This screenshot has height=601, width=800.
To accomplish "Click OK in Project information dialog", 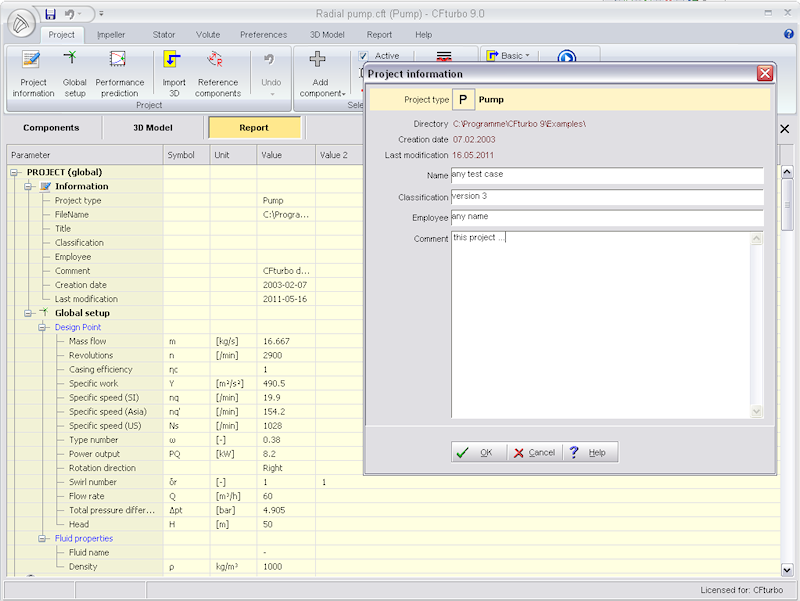I will click(479, 453).
